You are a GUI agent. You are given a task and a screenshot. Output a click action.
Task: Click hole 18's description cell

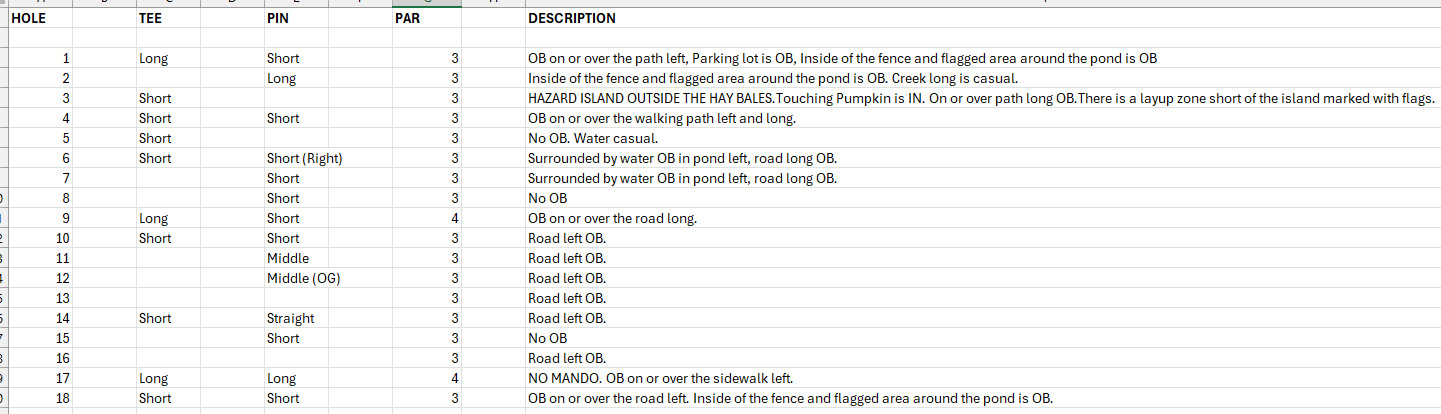(x=790, y=398)
